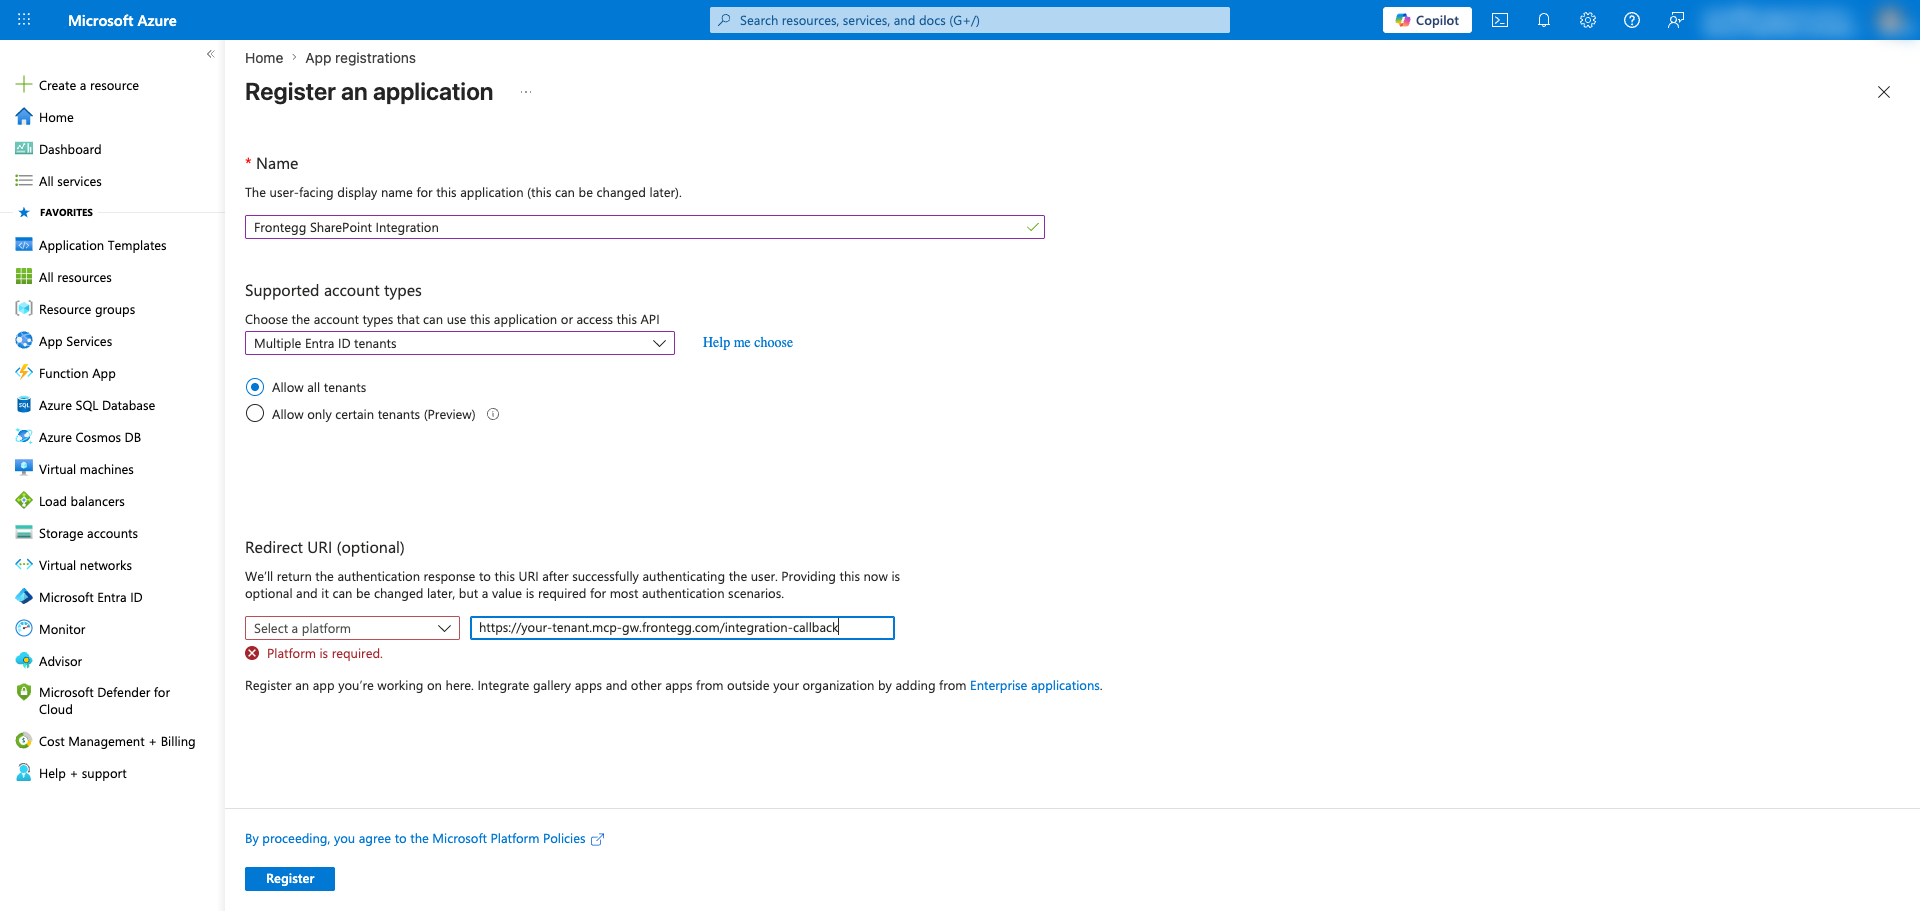1920x911 pixels.
Task: Click the Microsoft Entra ID icon
Action: tap(24, 597)
